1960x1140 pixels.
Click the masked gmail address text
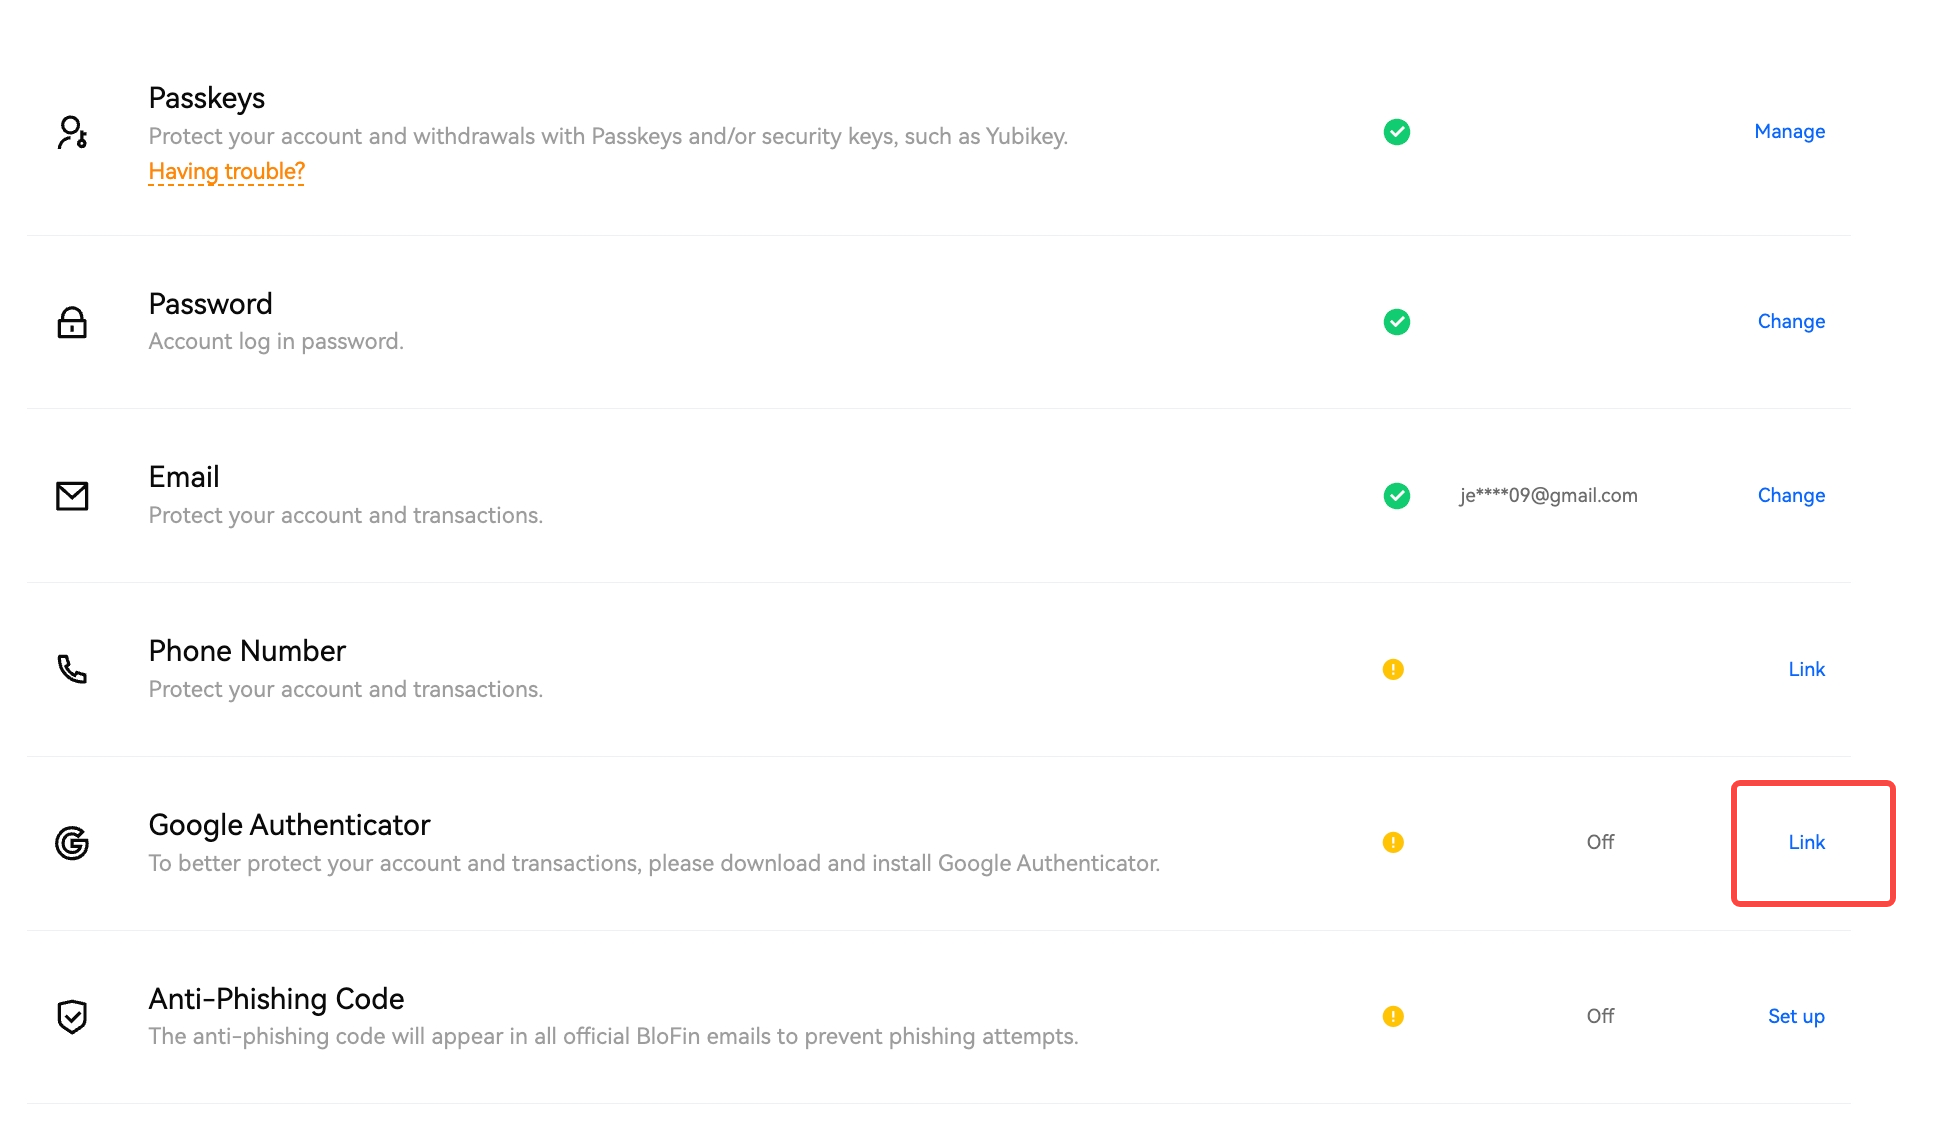[1548, 495]
